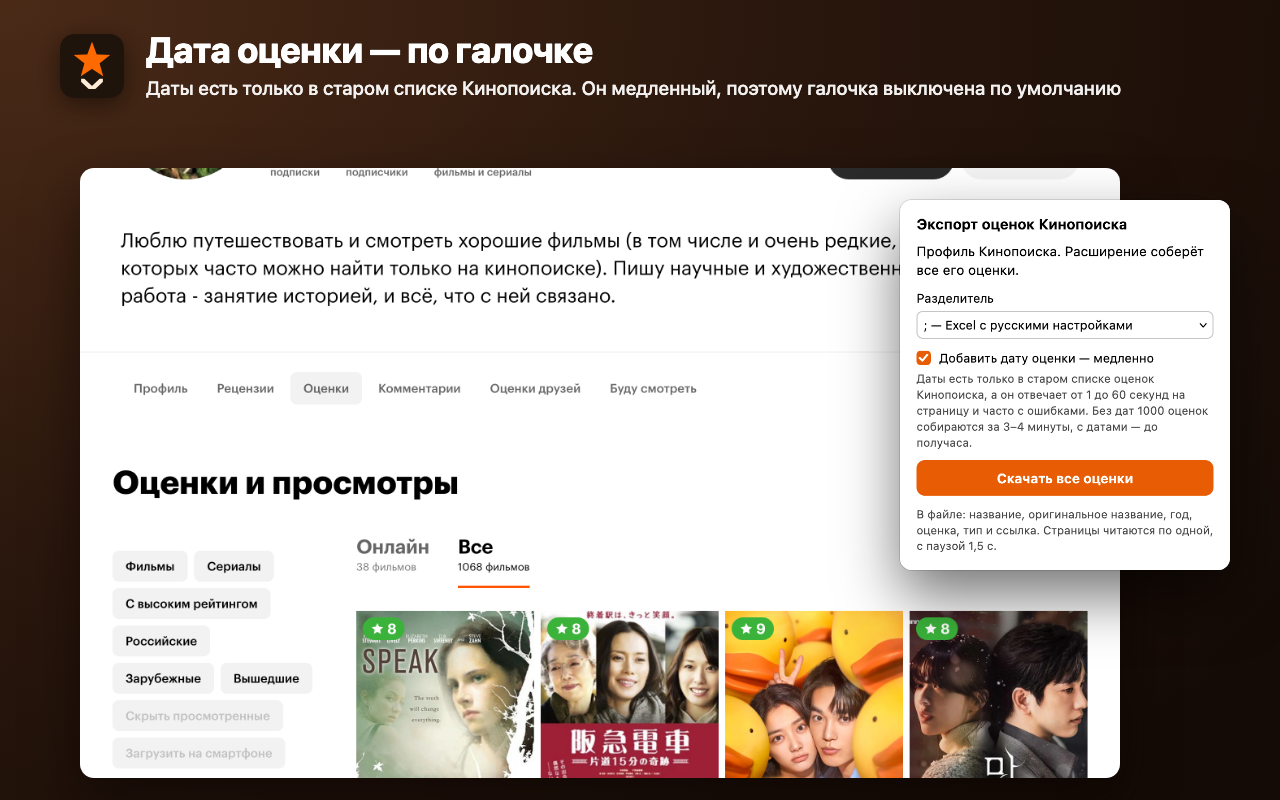
Task: Click the Дата оценки — по галочке headline
Action: (370, 50)
